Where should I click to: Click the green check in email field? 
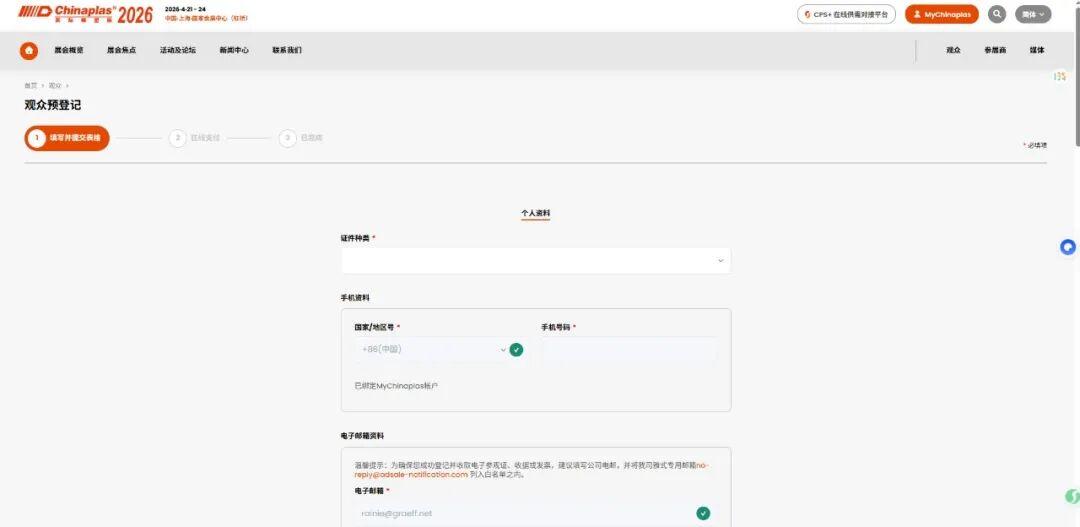(x=703, y=513)
